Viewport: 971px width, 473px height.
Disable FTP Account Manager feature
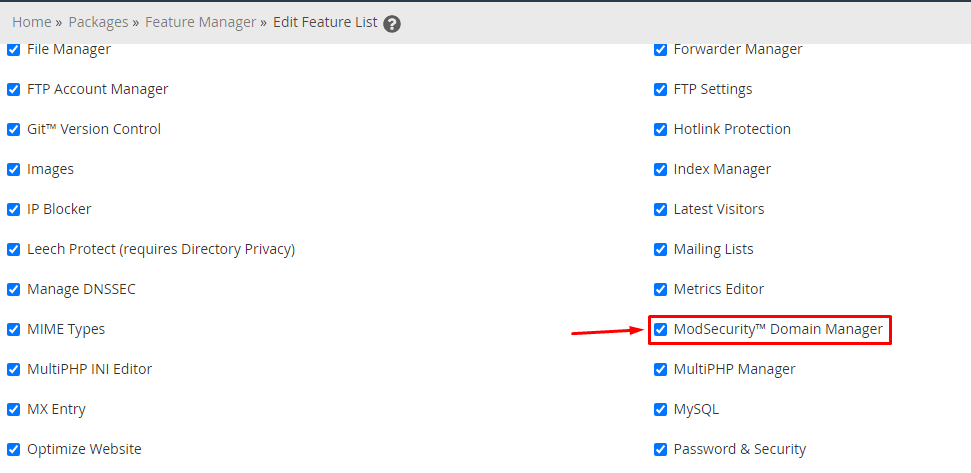(14, 90)
